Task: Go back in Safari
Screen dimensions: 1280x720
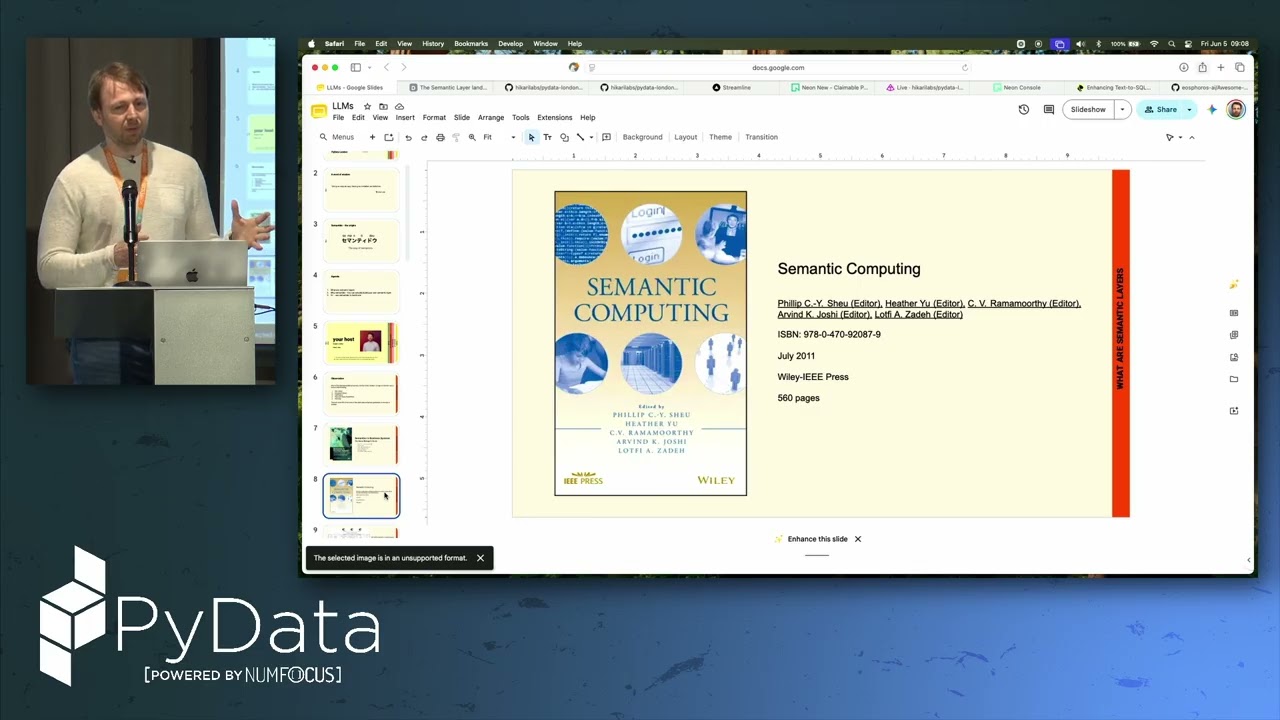Action: [386, 67]
